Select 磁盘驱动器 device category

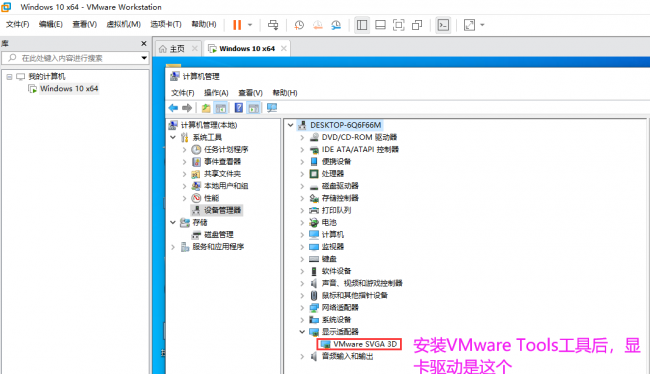pyautogui.click(x=340, y=186)
